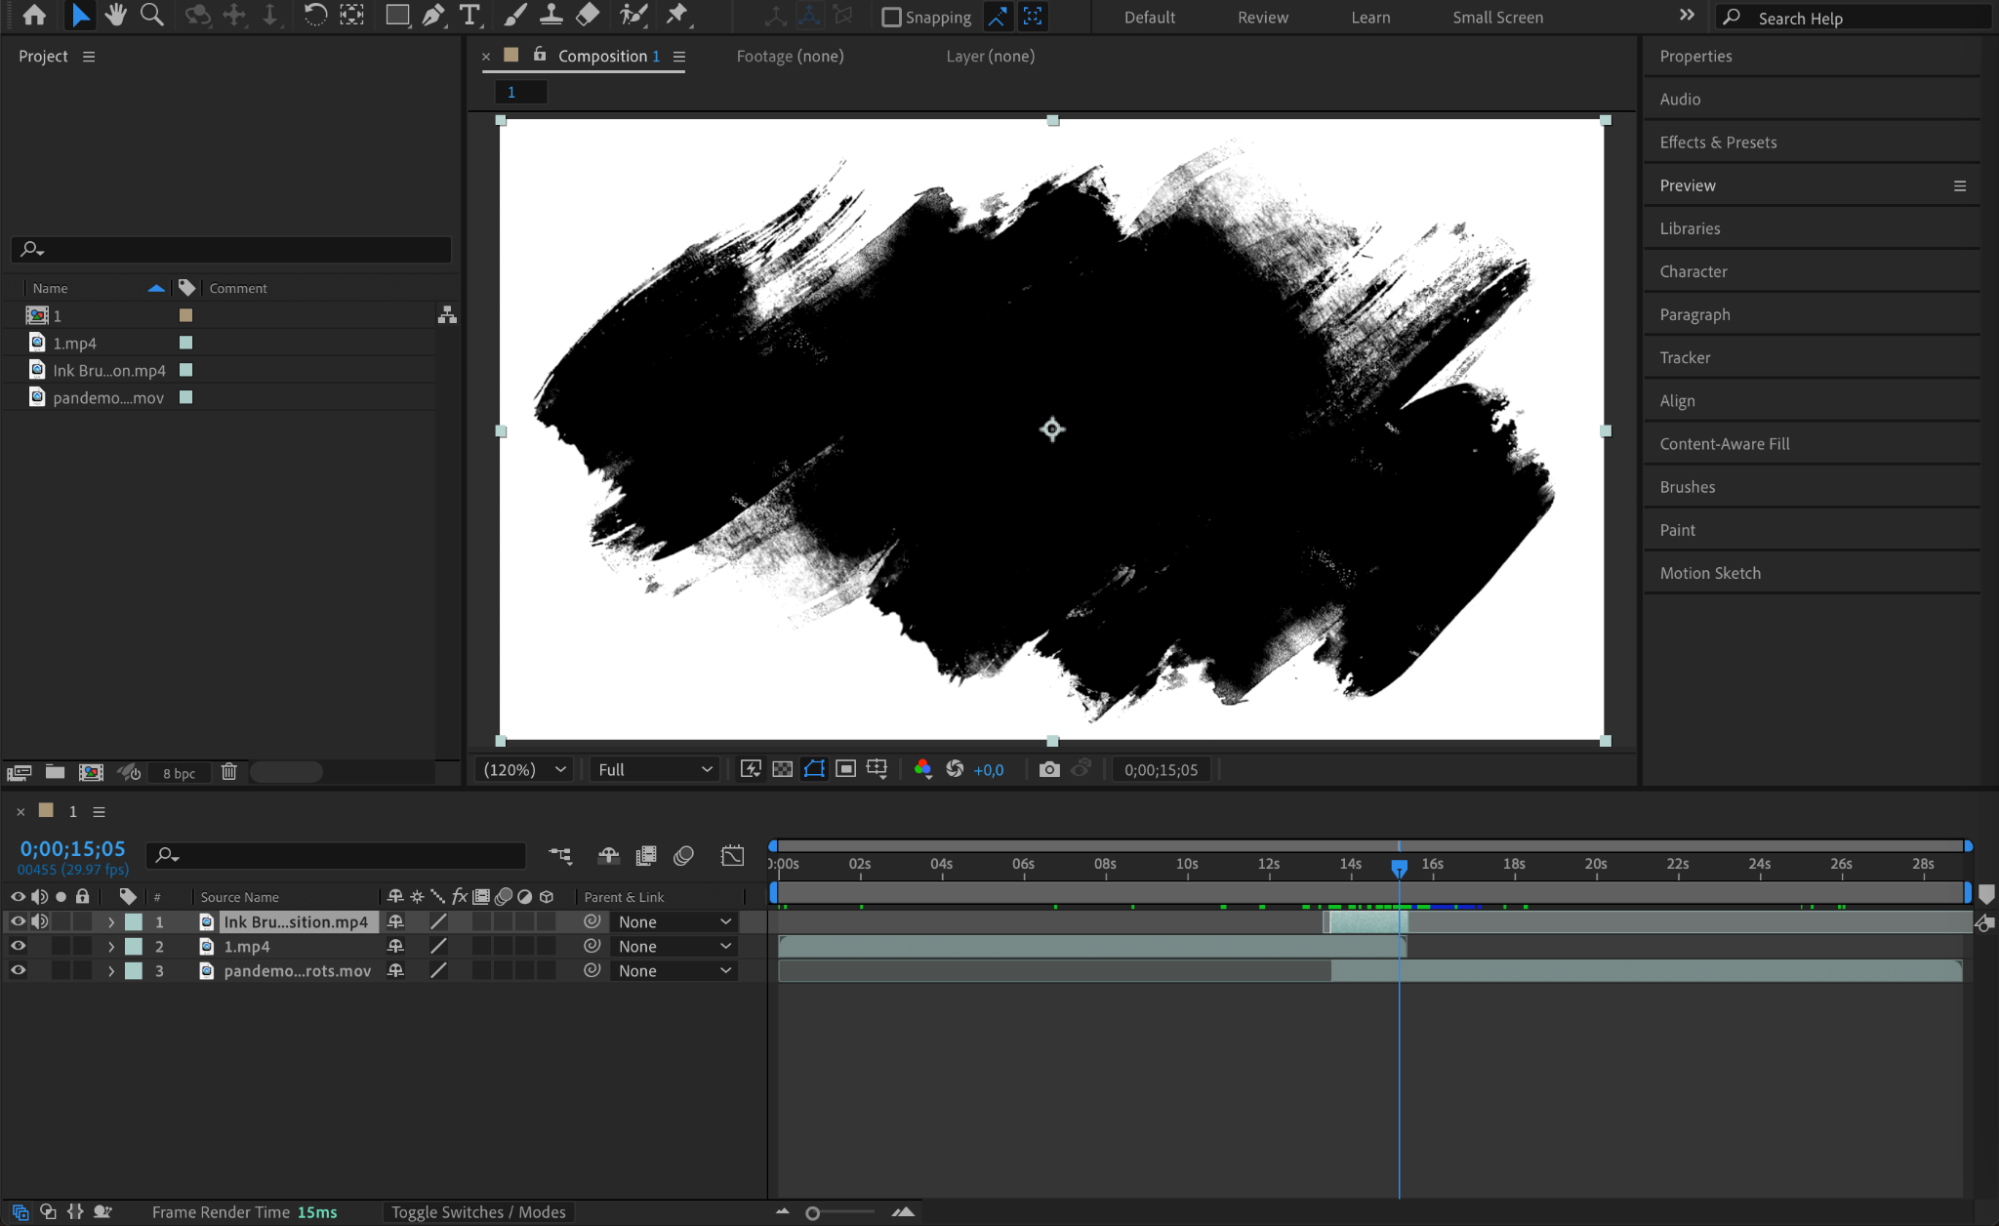Viewport: 1999px width, 1226px height.
Task: Hide the 1.mp4 layer eye toggle
Action: tap(18, 946)
